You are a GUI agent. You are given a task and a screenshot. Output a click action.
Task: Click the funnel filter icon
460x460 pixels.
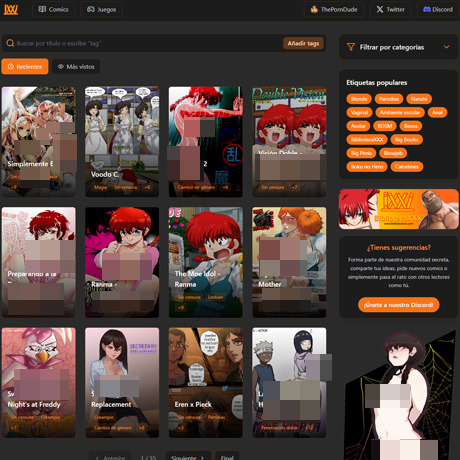coord(351,47)
